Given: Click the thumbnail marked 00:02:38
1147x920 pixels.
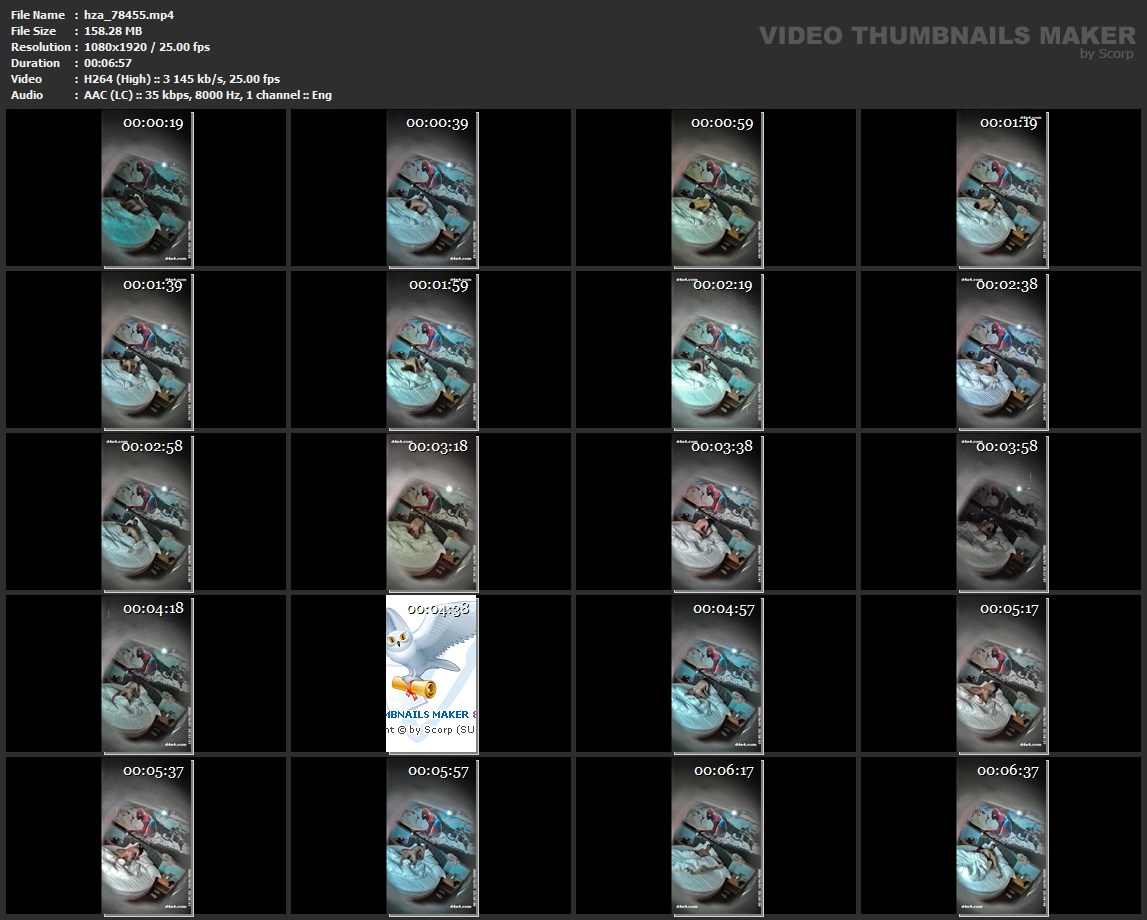Looking at the screenshot, I should 1002,350.
